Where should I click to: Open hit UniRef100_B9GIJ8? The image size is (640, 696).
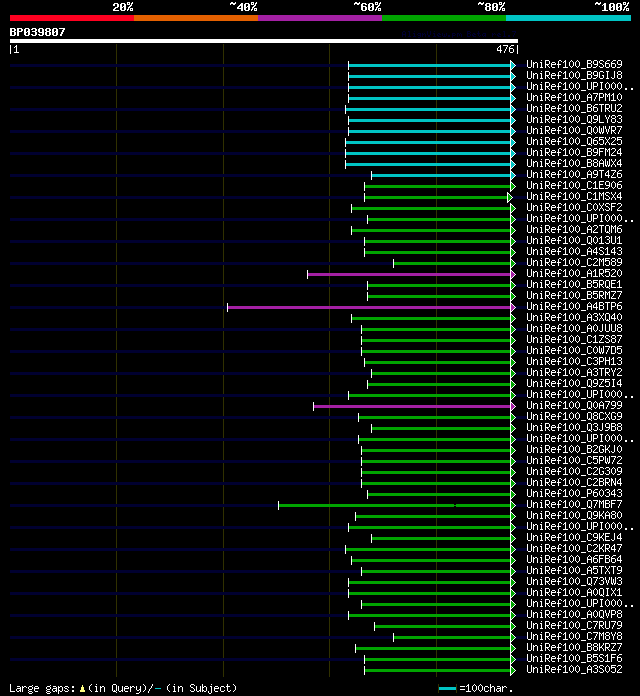point(574,75)
